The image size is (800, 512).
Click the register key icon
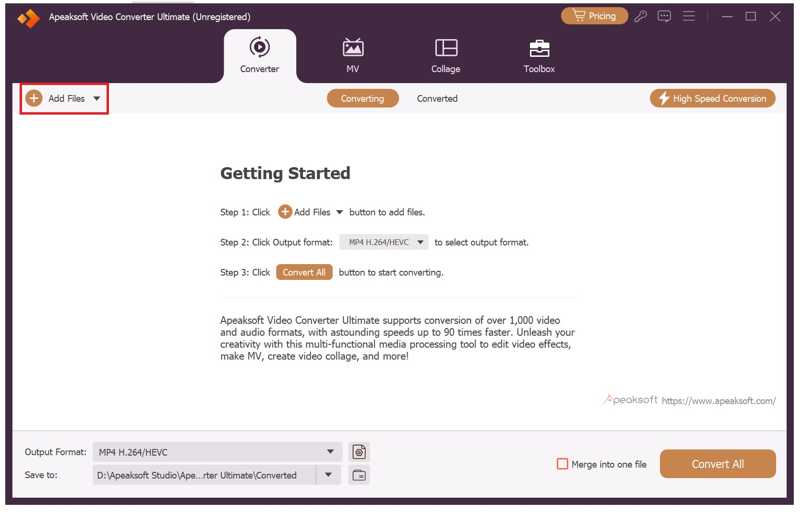[641, 17]
